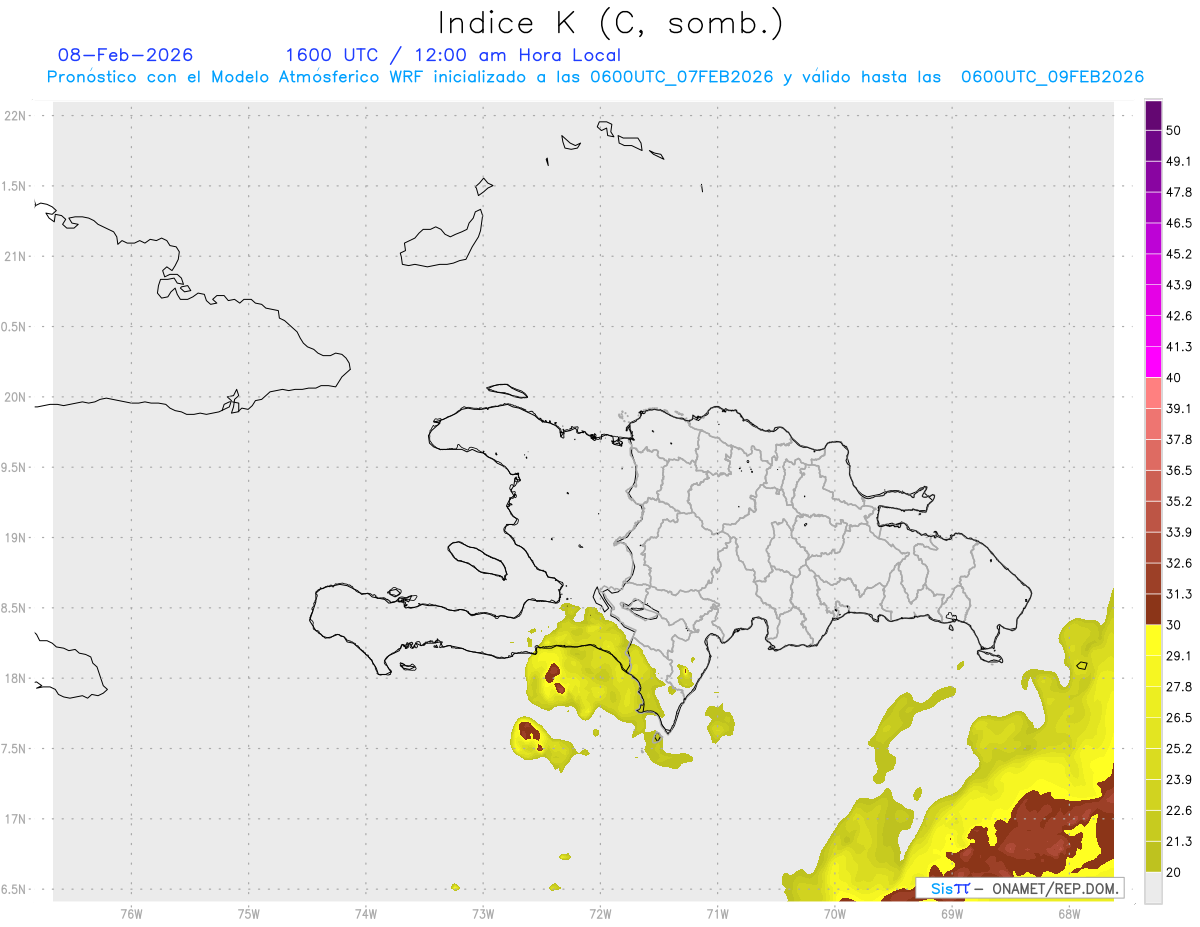Click the '74W' longitude label
Screen dimensions: 1200x927
[x=365, y=914]
